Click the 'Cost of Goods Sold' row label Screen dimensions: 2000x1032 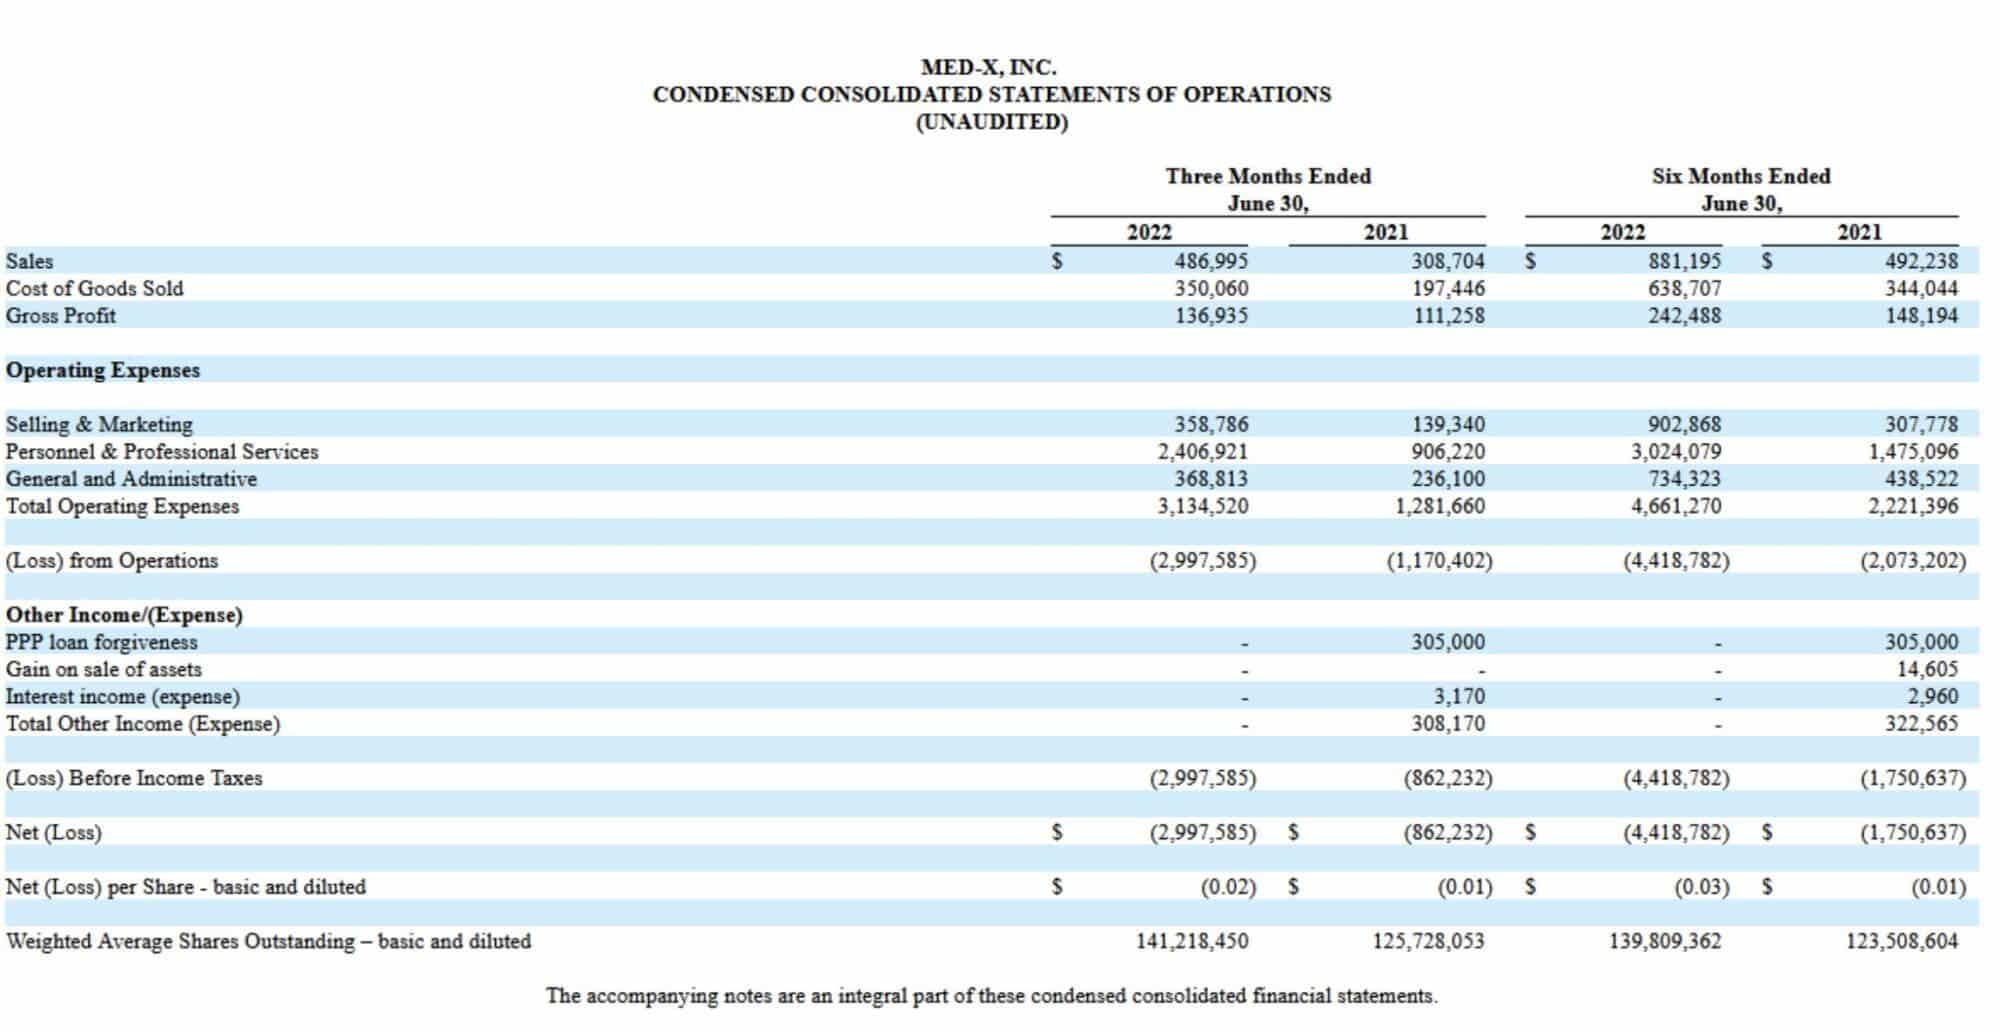coord(94,288)
